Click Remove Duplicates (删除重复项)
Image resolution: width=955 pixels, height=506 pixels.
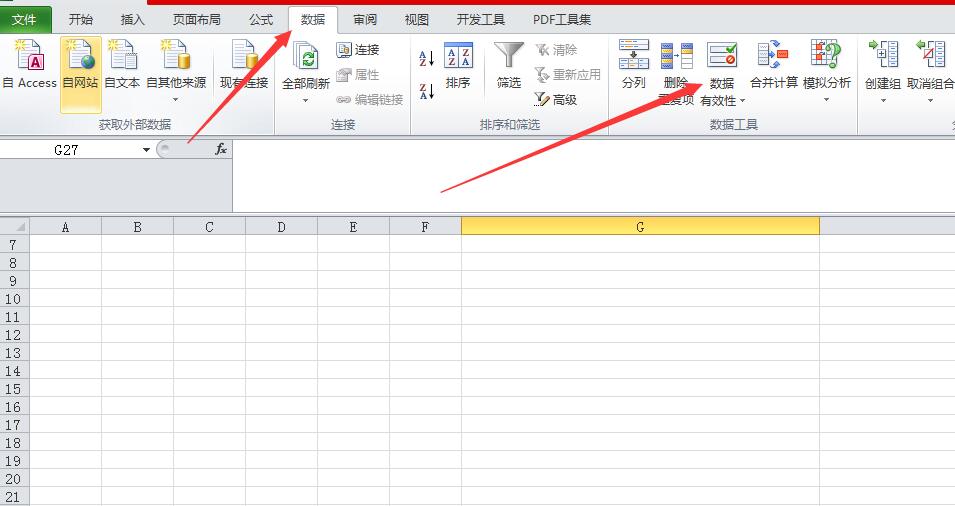point(677,72)
